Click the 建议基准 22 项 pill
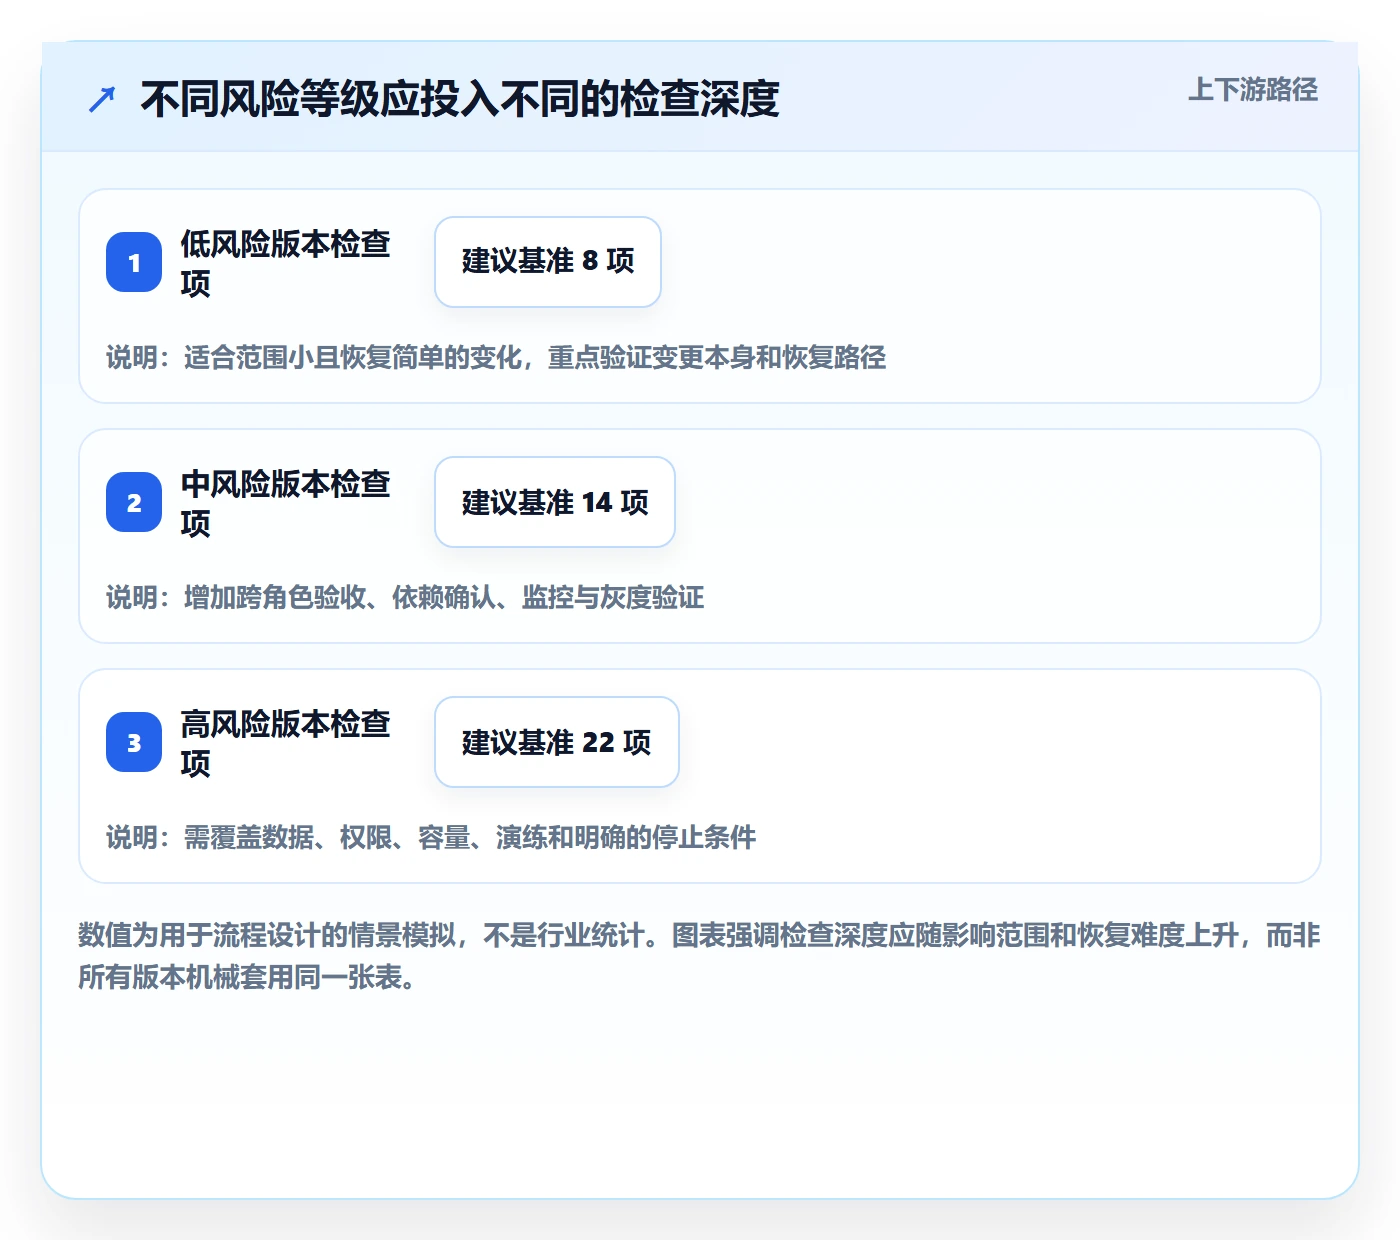 (557, 742)
